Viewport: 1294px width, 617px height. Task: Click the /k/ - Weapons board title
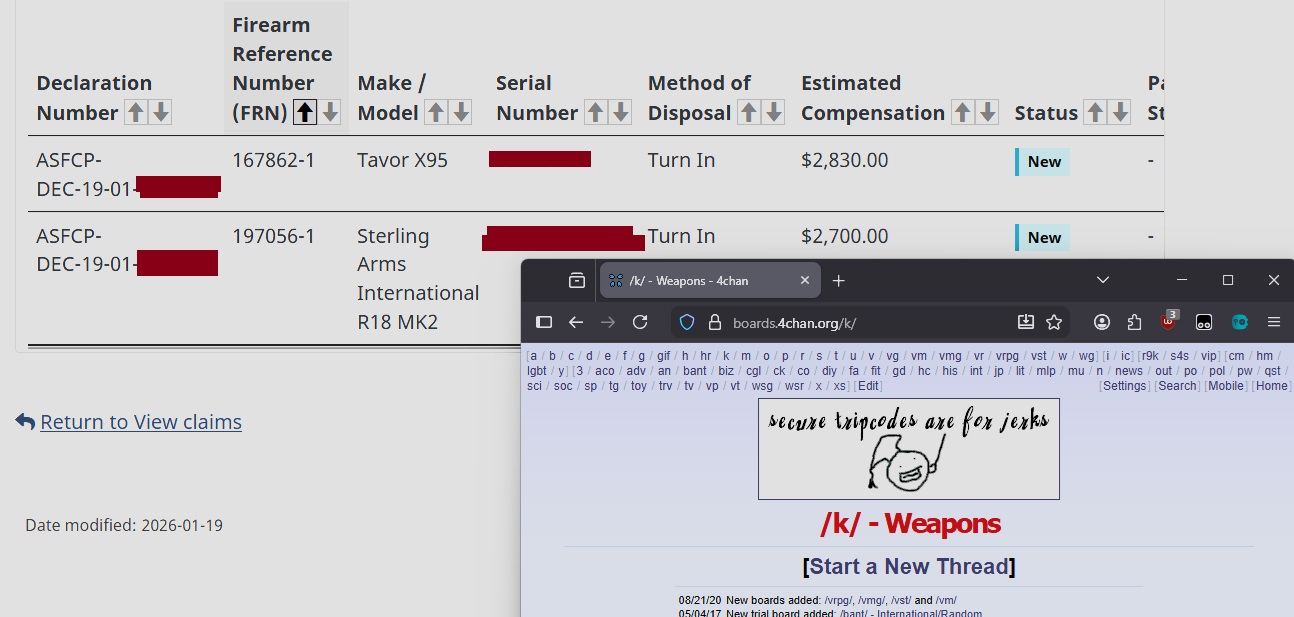(910, 523)
